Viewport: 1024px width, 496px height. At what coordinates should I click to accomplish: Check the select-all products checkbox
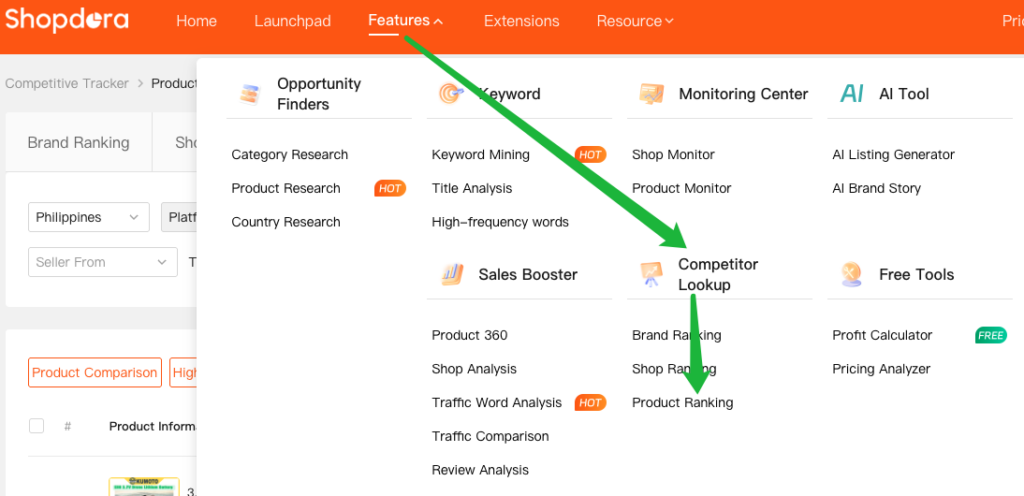(x=37, y=426)
